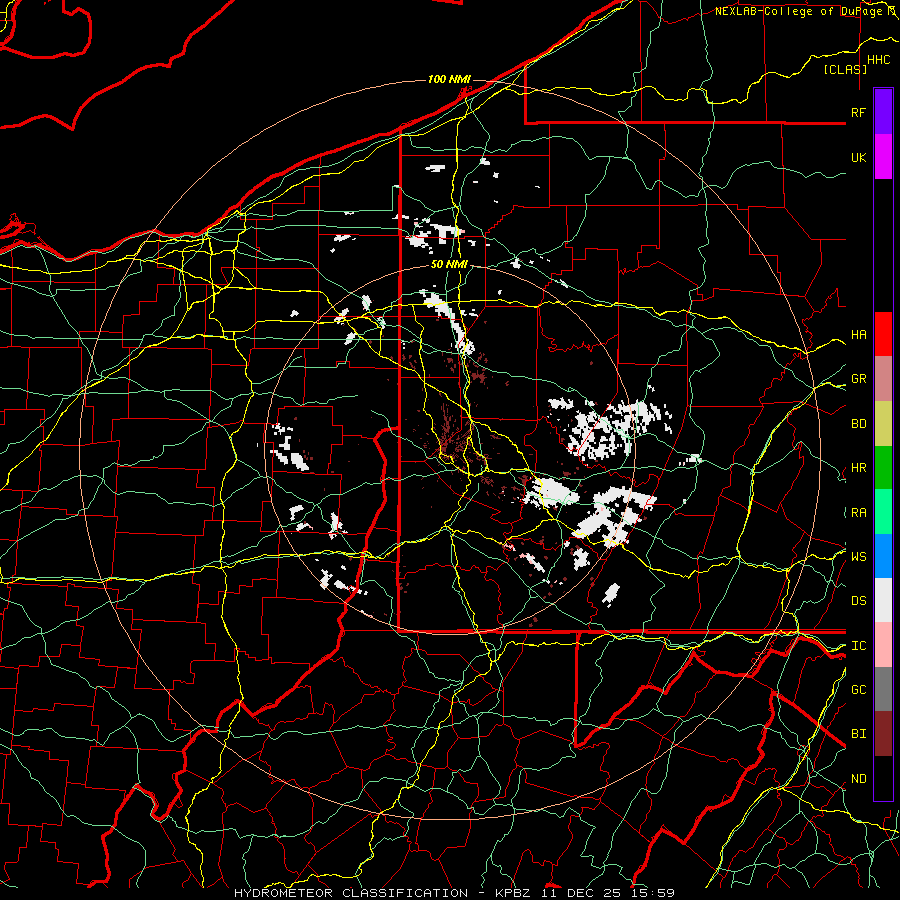Click the RA legend label
Viewport: 900px width, 900px height.
click(x=859, y=513)
